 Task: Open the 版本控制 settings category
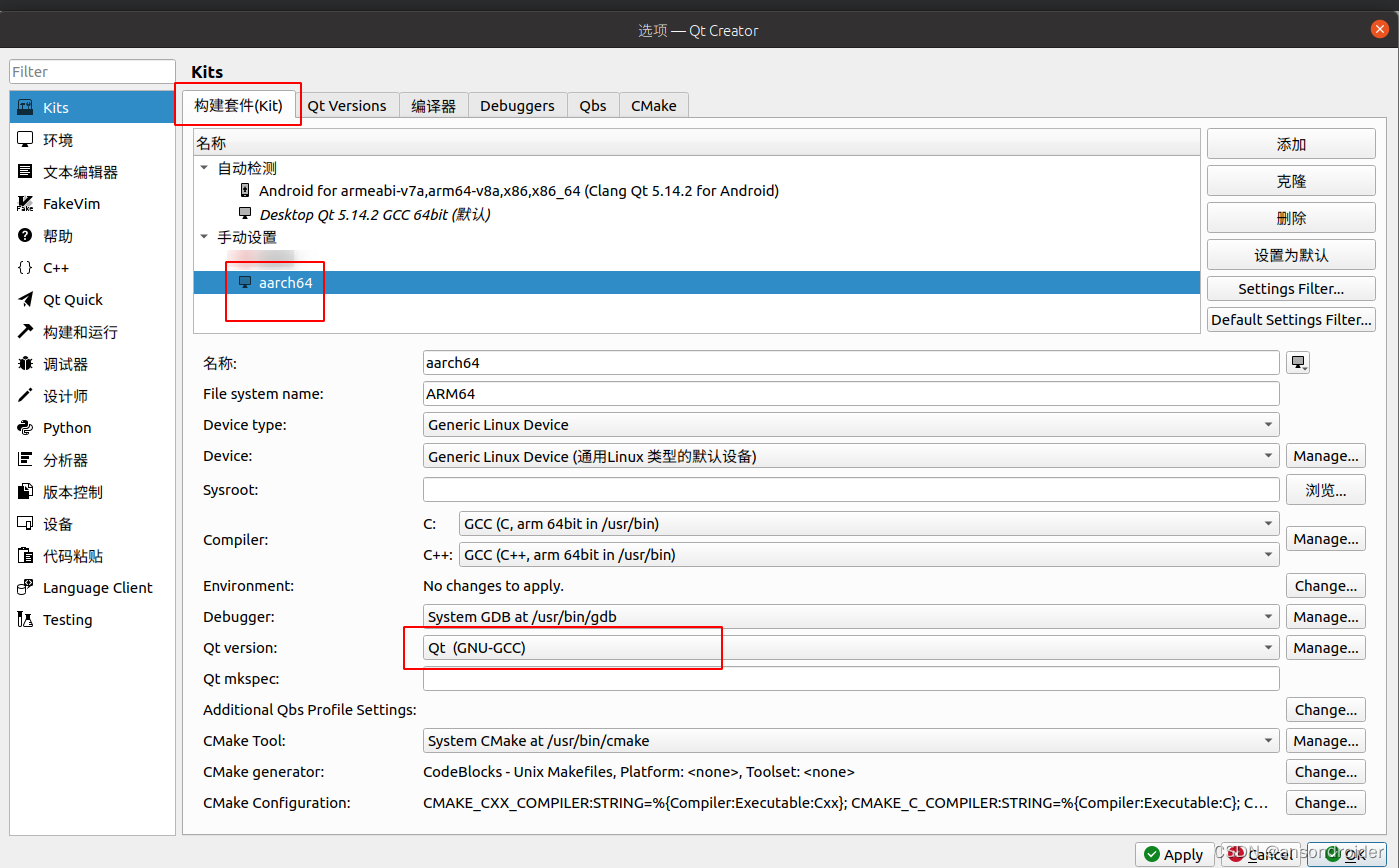pyautogui.click(x=92, y=491)
